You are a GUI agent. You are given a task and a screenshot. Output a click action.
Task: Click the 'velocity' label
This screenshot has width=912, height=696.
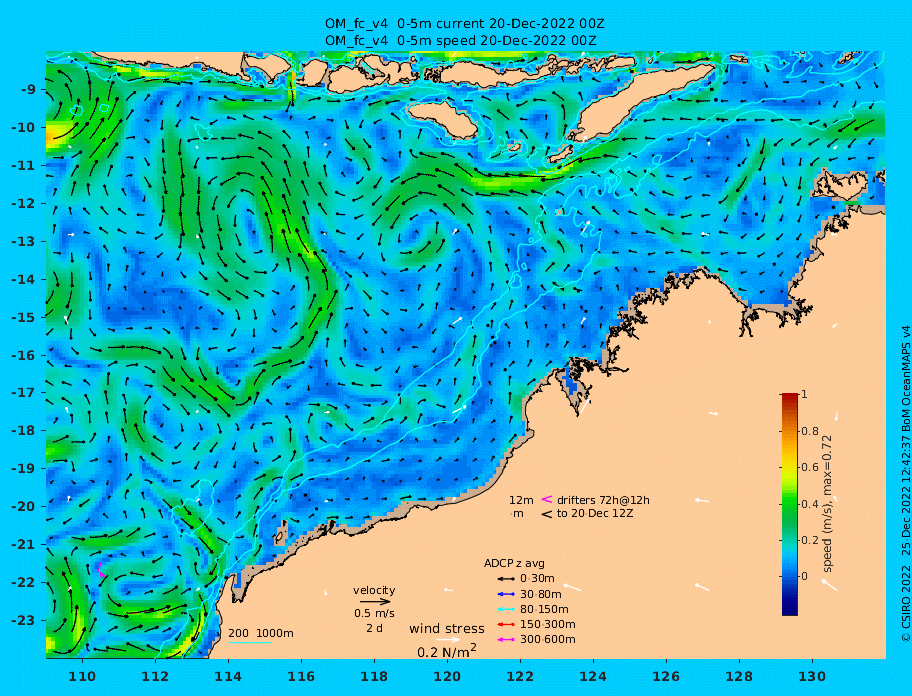[x=374, y=590]
